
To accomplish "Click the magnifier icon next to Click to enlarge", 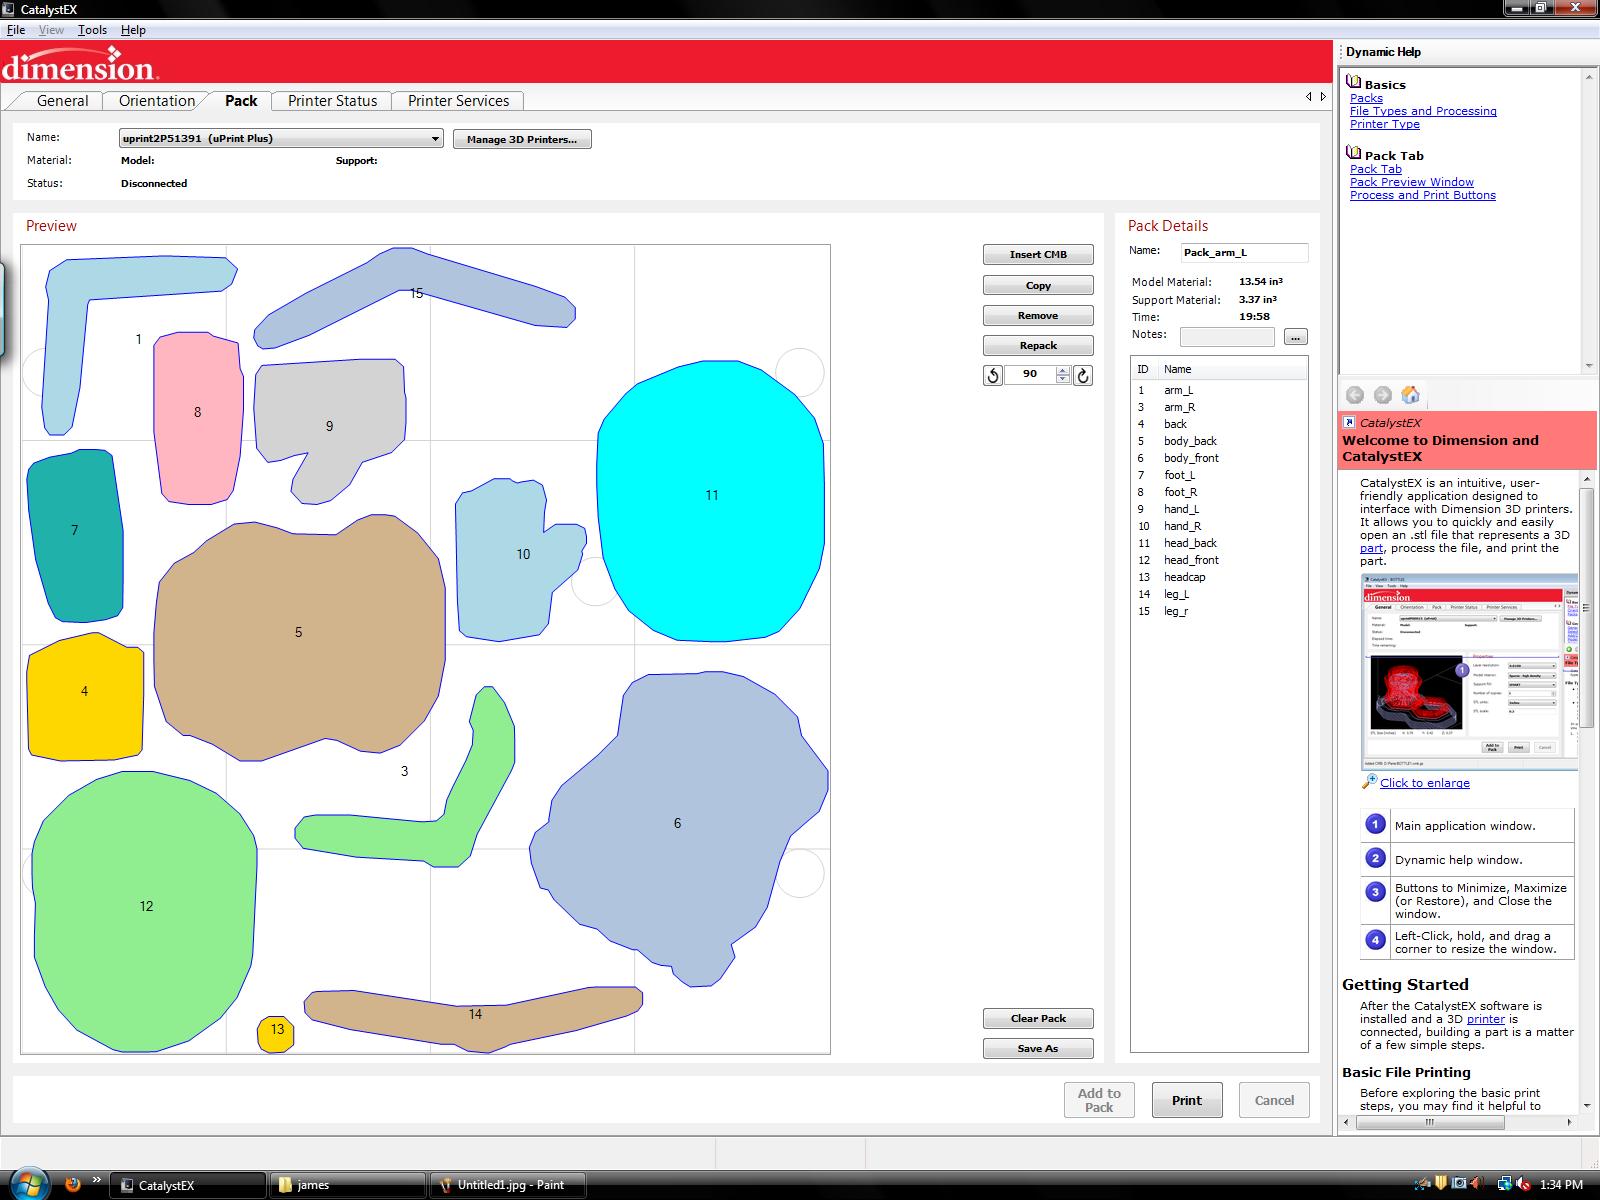I will coord(1370,781).
